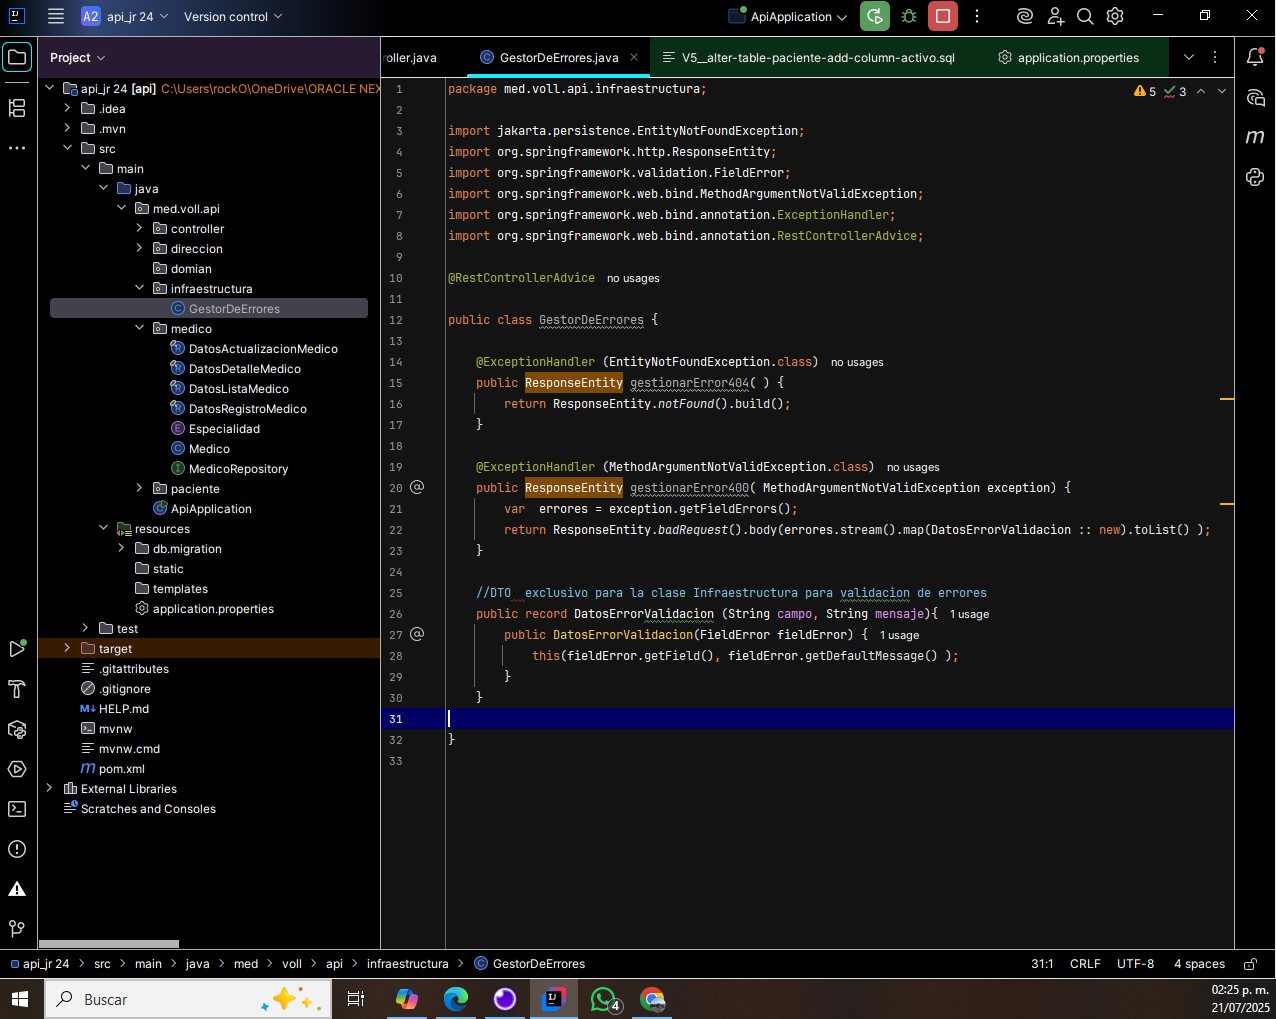Open the api_jr 24 project dropdown
1276x1019 pixels.
(125, 16)
